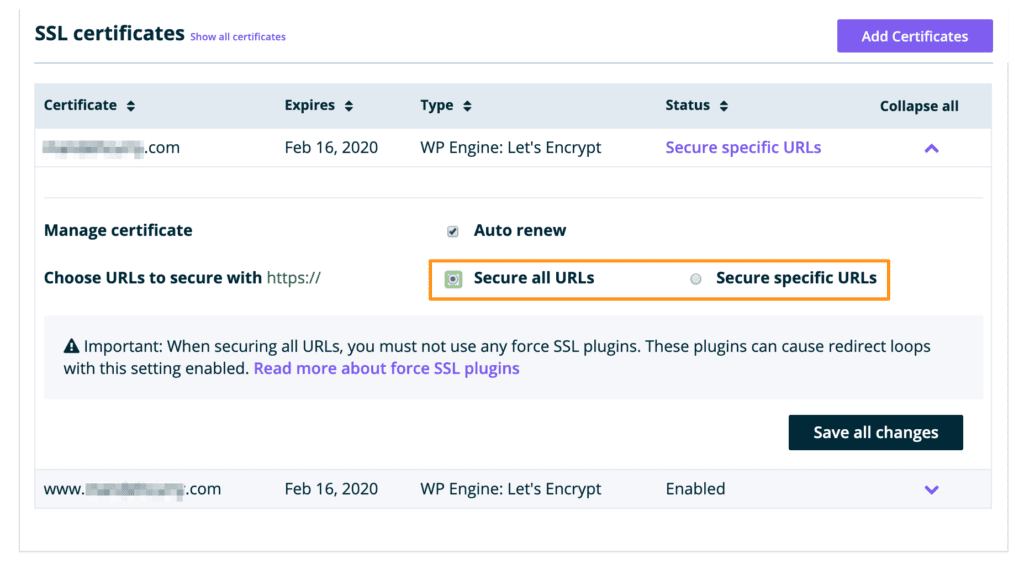Open Read more about force SSL plugins
The image size is (1024, 569).
coord(386,368)
